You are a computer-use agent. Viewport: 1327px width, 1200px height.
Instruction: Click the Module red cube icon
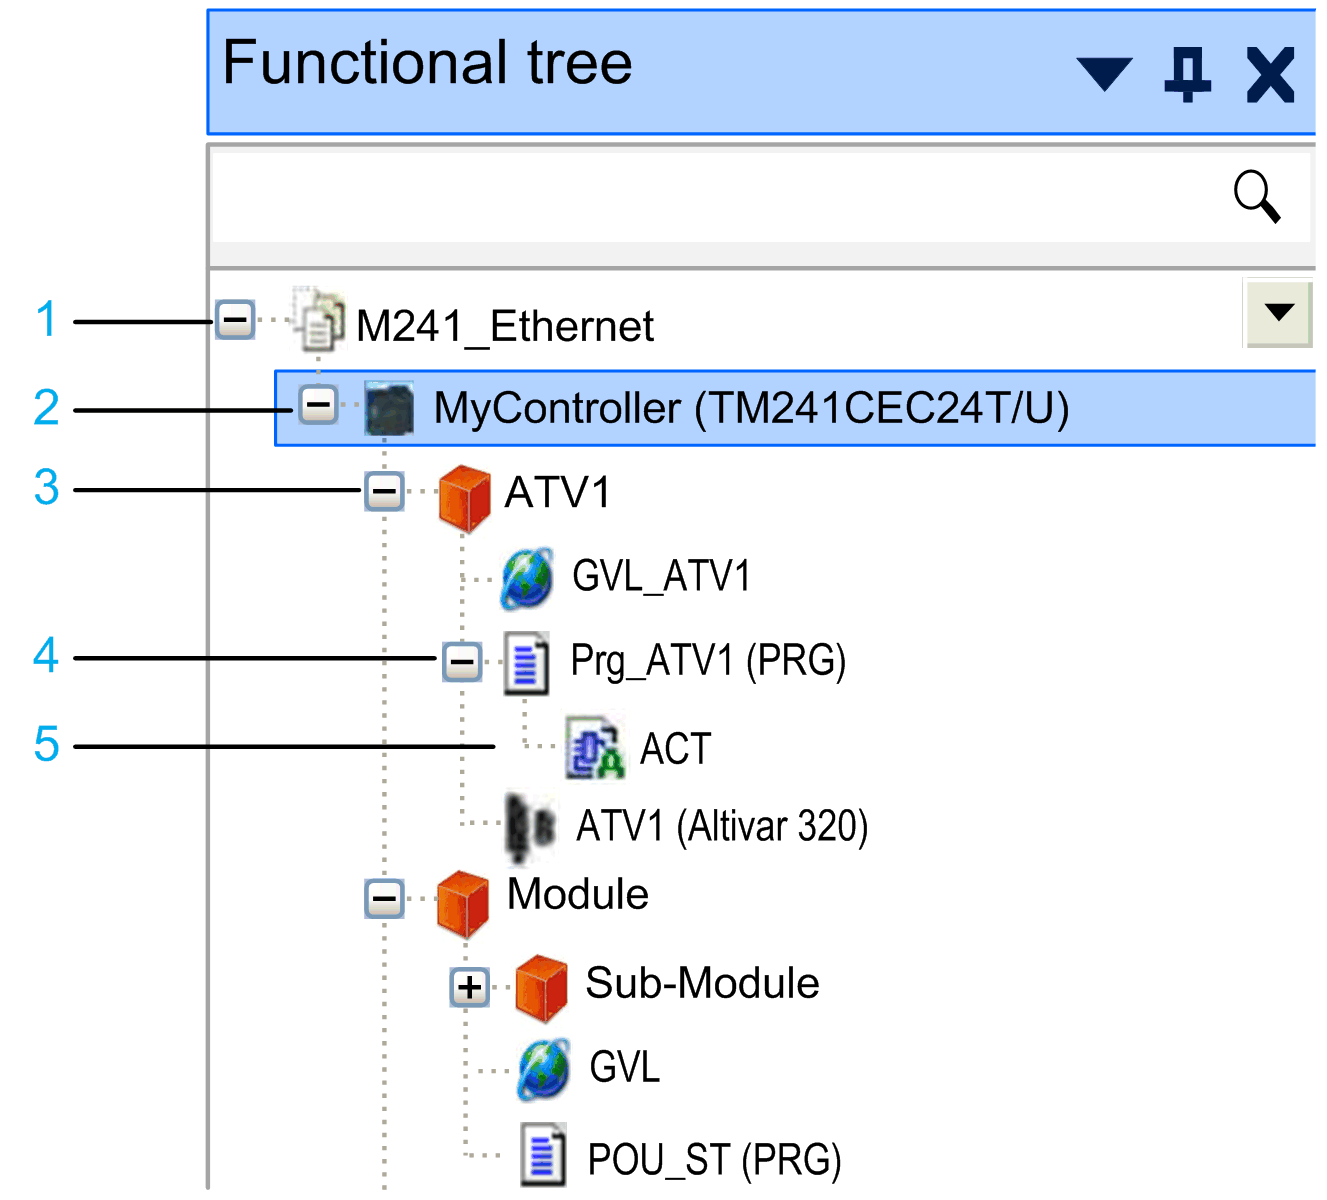[x=462, y=900]
